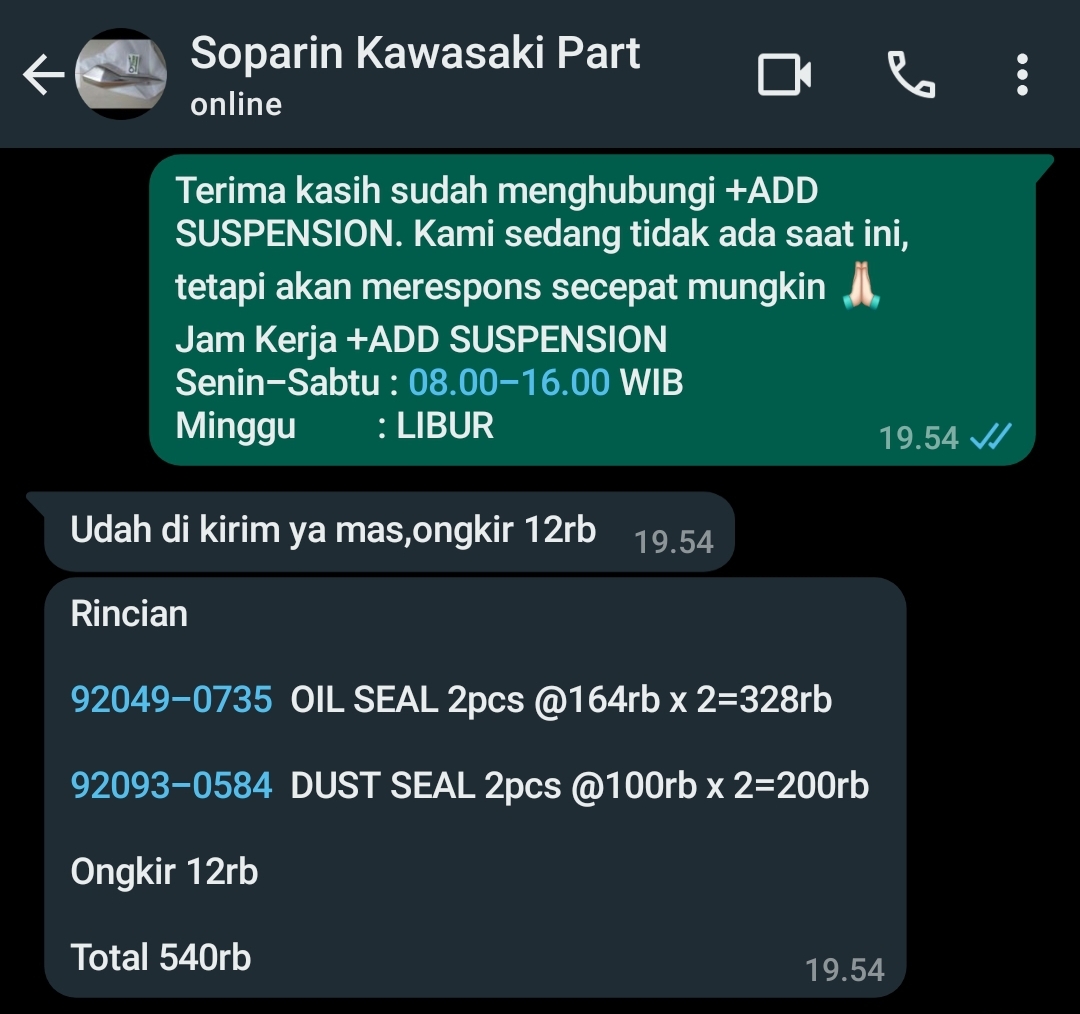Tap the "Udah di kirim ya mas" message
This screenshot has width=1080, height=1014.
coord(333,530)
